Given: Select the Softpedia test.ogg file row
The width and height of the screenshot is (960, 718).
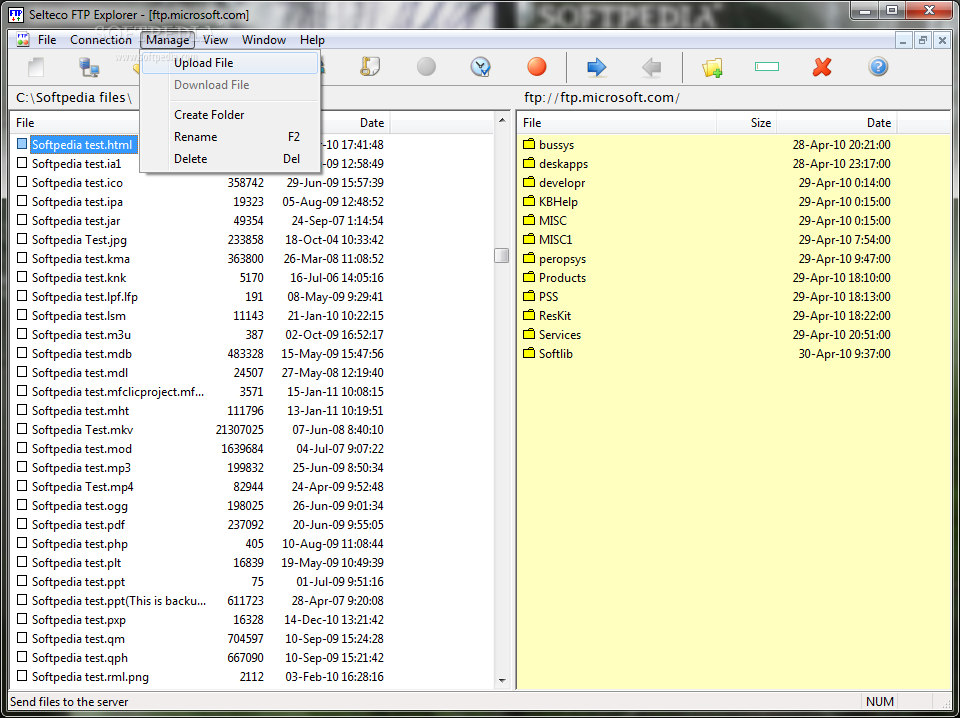Looking at the screenshot, I should tap(200, 505).
